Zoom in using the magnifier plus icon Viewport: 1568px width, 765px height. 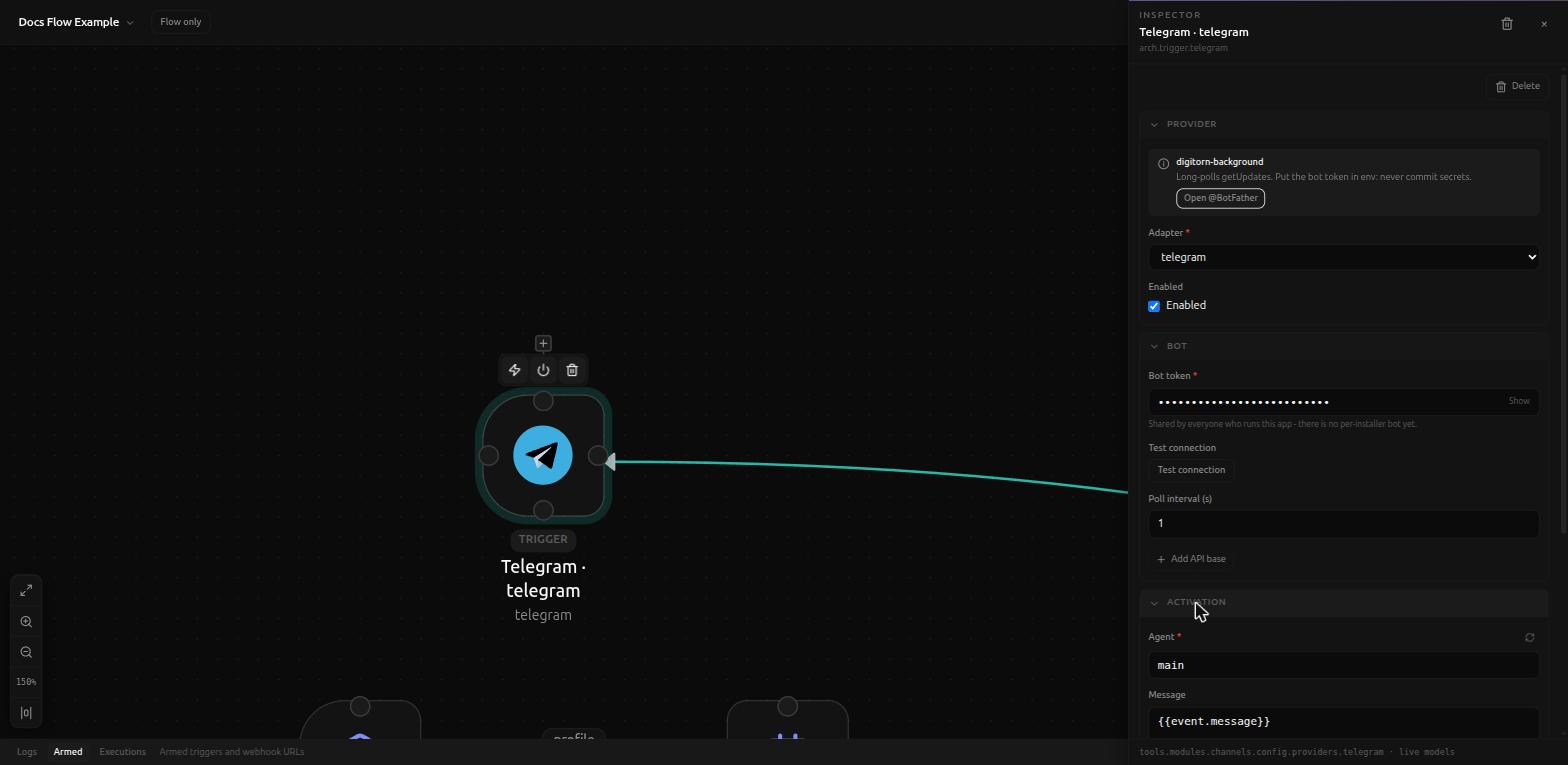click(26, 621)
